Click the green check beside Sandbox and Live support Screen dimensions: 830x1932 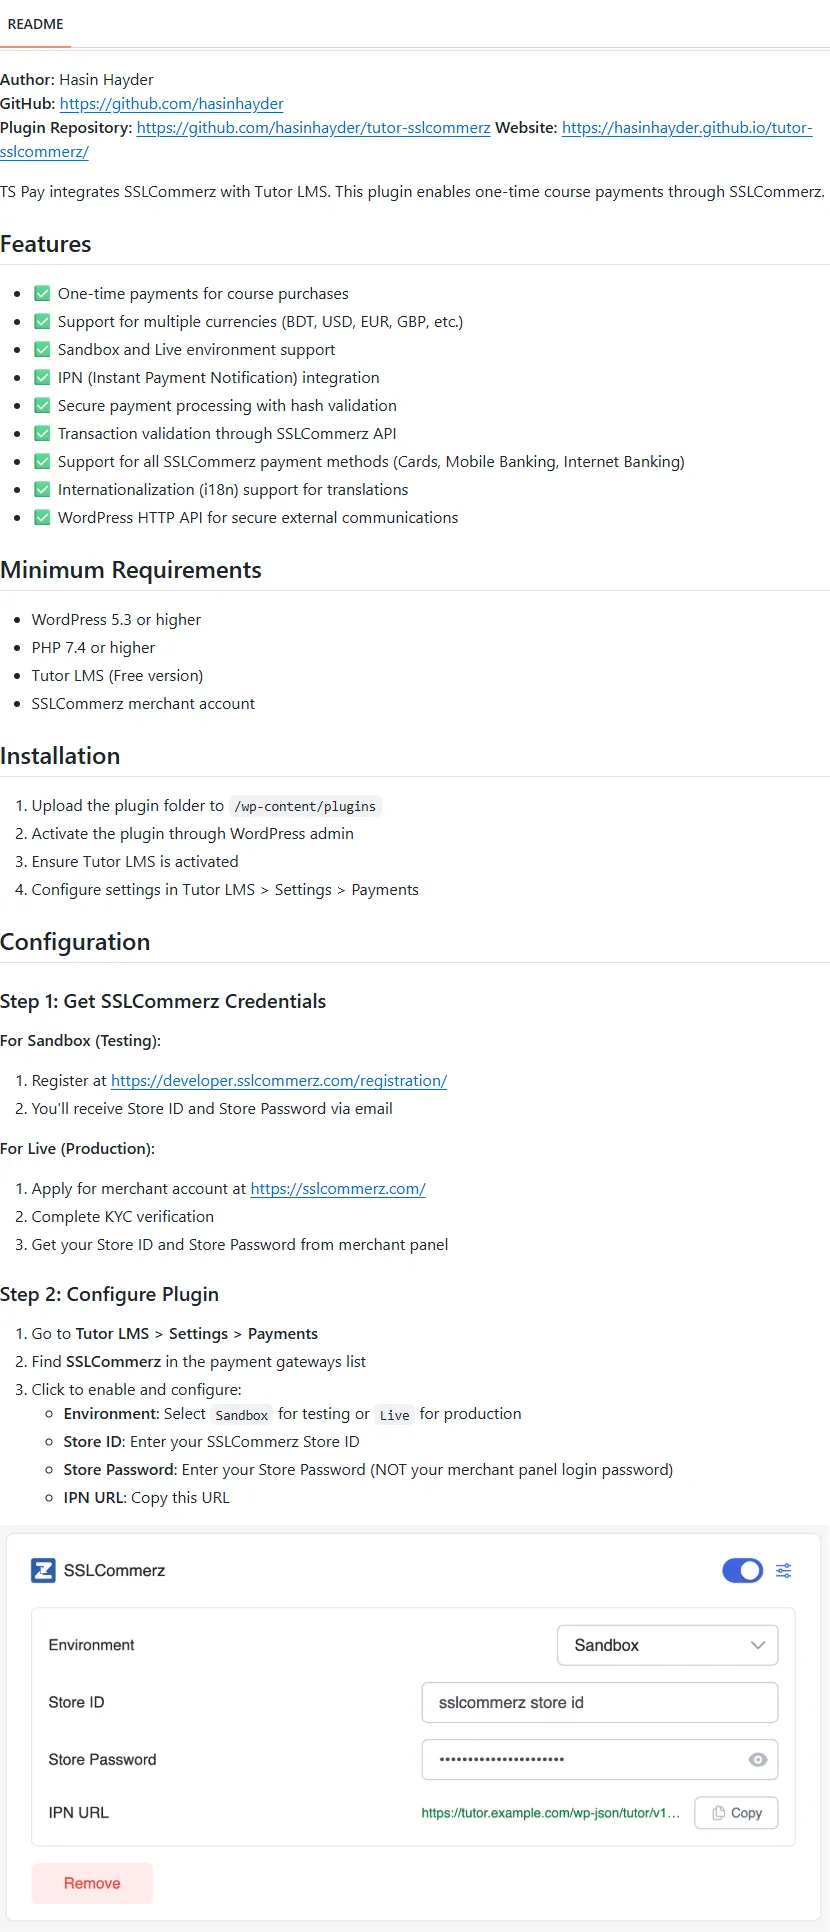tap(42, 350)
